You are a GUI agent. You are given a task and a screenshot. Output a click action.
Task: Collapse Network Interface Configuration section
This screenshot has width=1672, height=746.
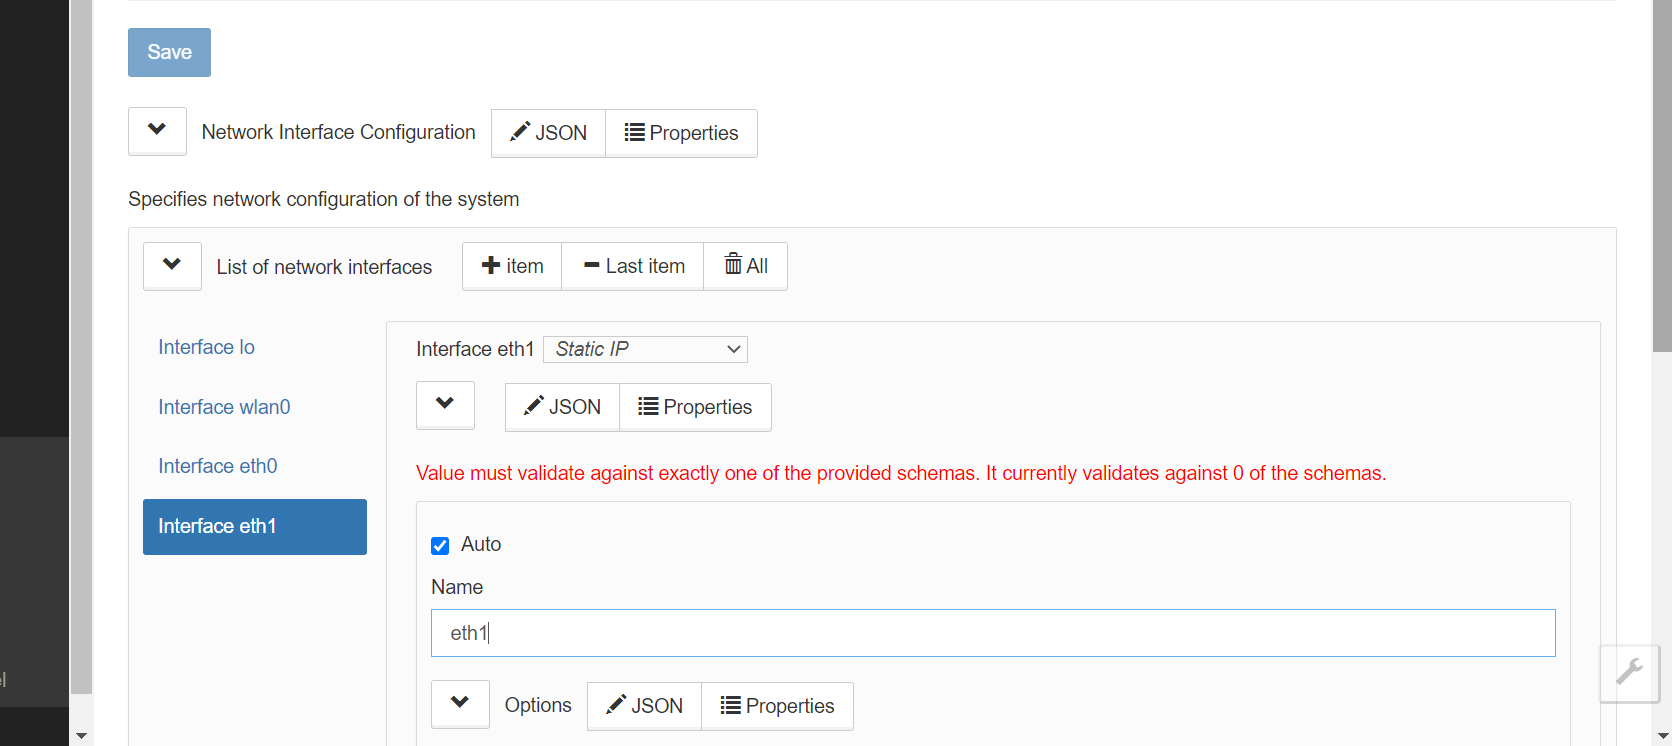(157, 131)
